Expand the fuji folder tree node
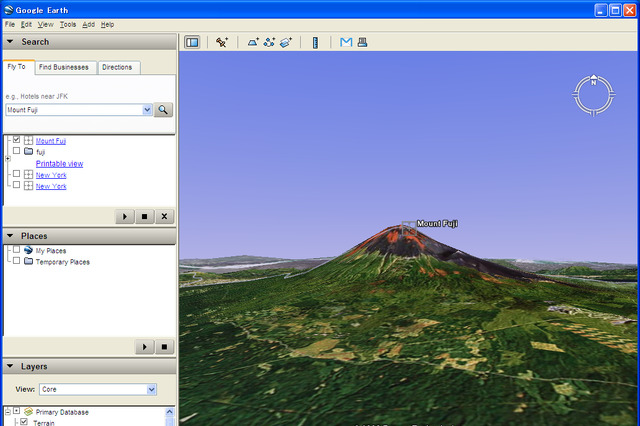The image size is (640, 426). tap(8, 158)
